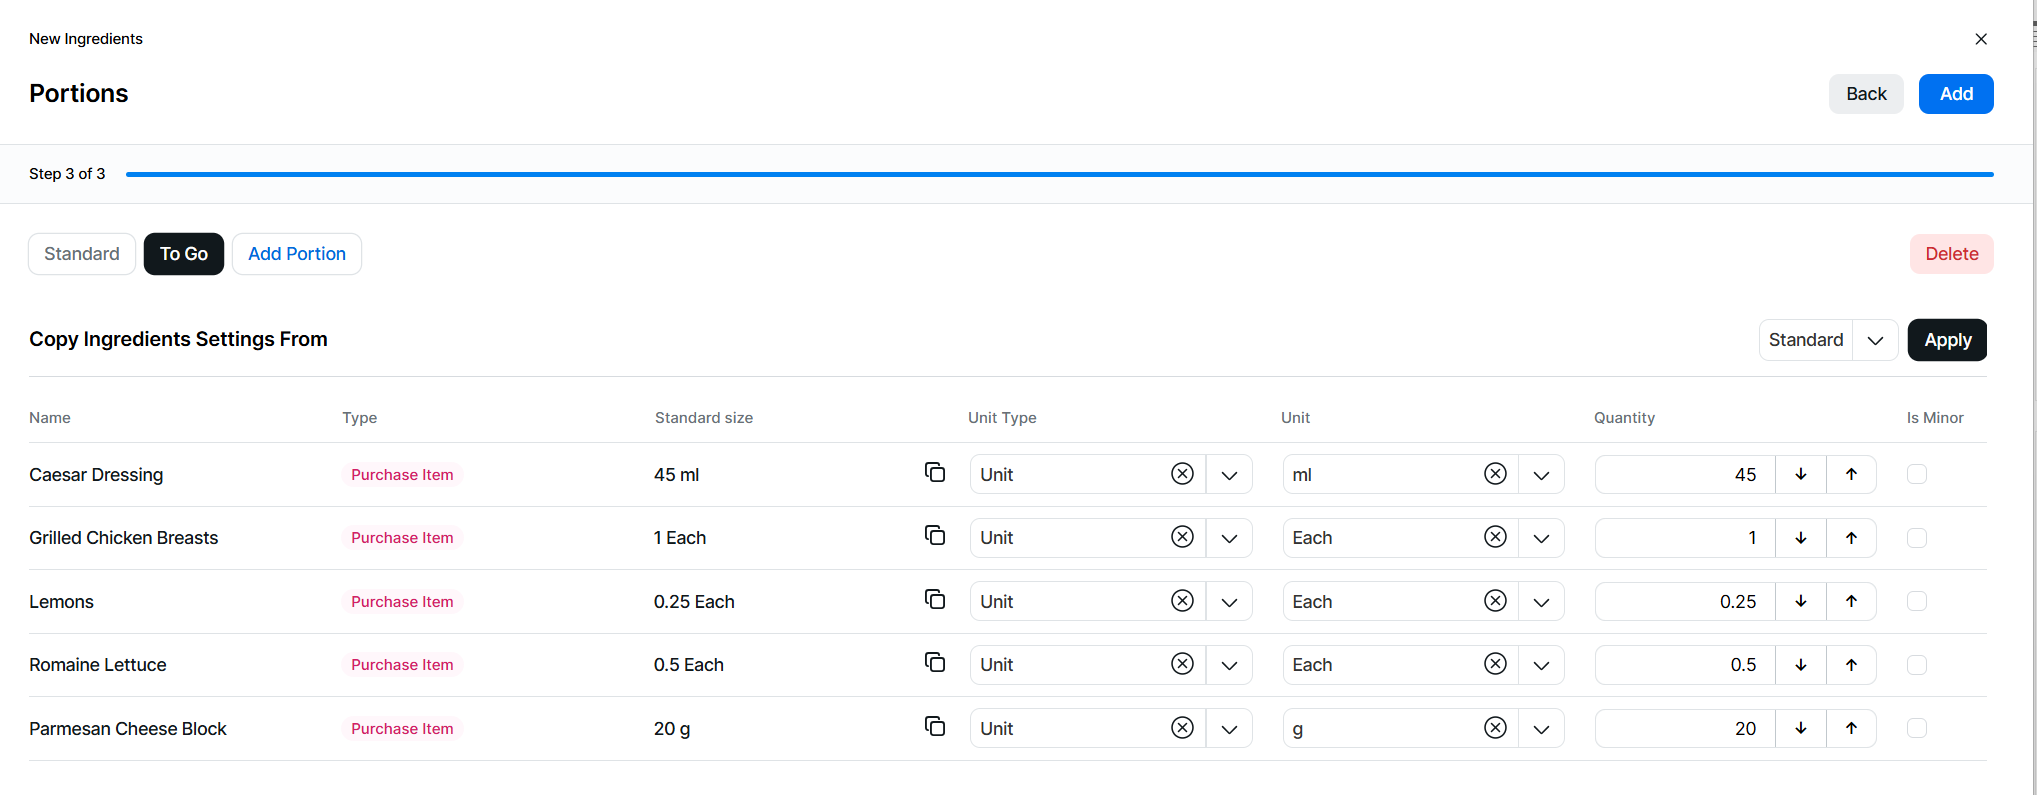Check Is Minor for Lemons
The width and height of the screenshot is (2037, 795).
(x=1917, y=601)
